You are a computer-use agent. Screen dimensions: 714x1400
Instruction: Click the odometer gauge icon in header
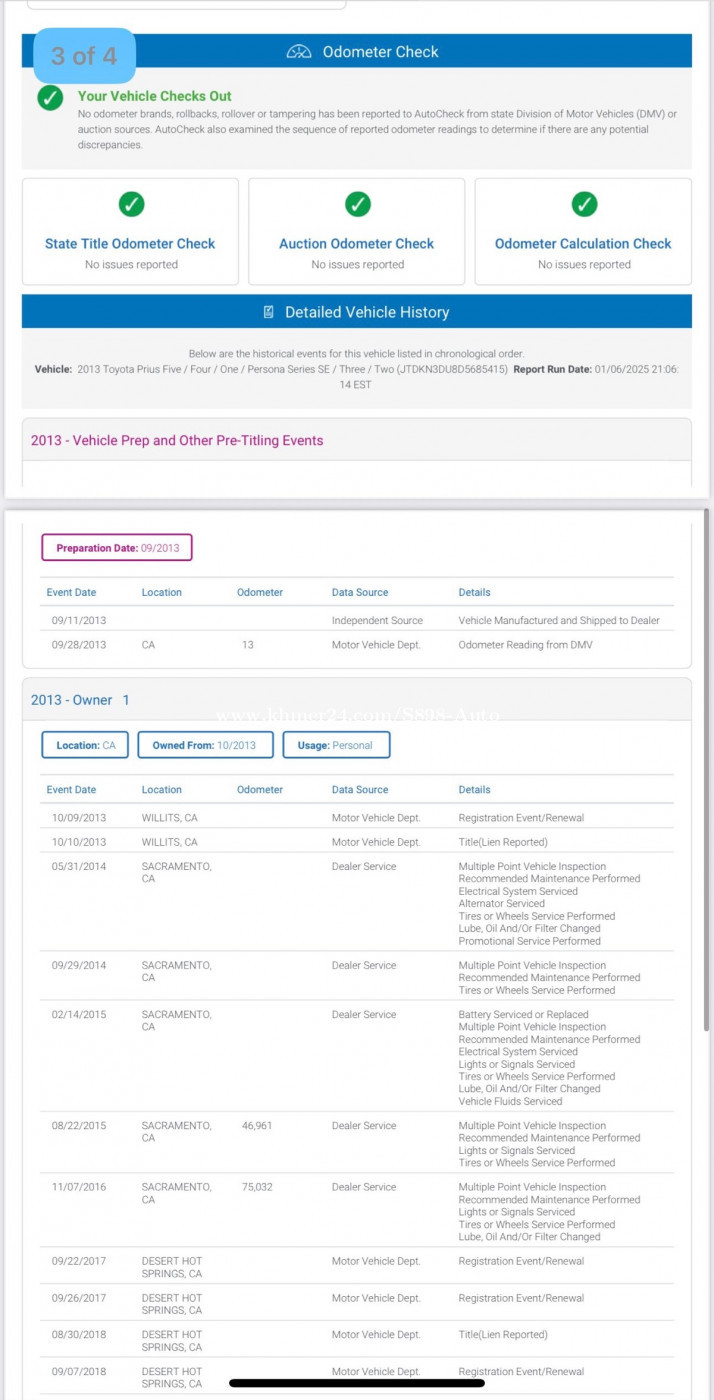(x=299, y=52)
